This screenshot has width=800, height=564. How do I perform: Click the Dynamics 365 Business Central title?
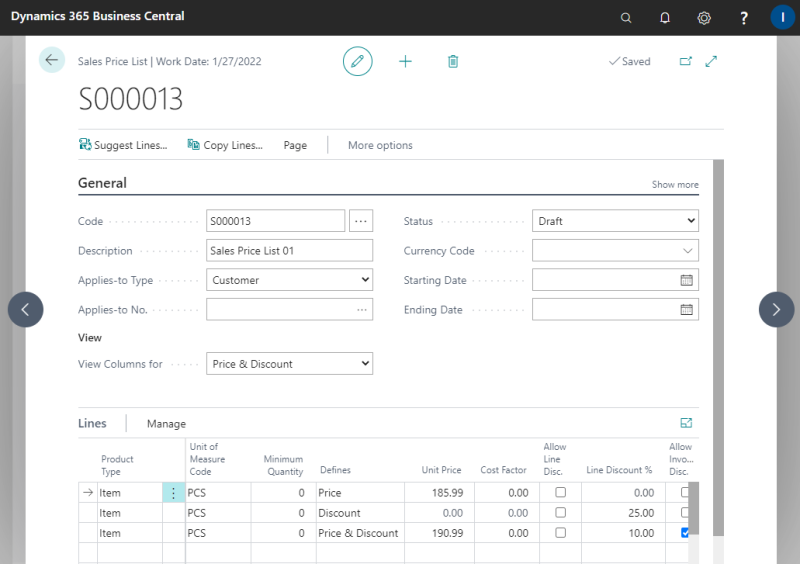97,16
